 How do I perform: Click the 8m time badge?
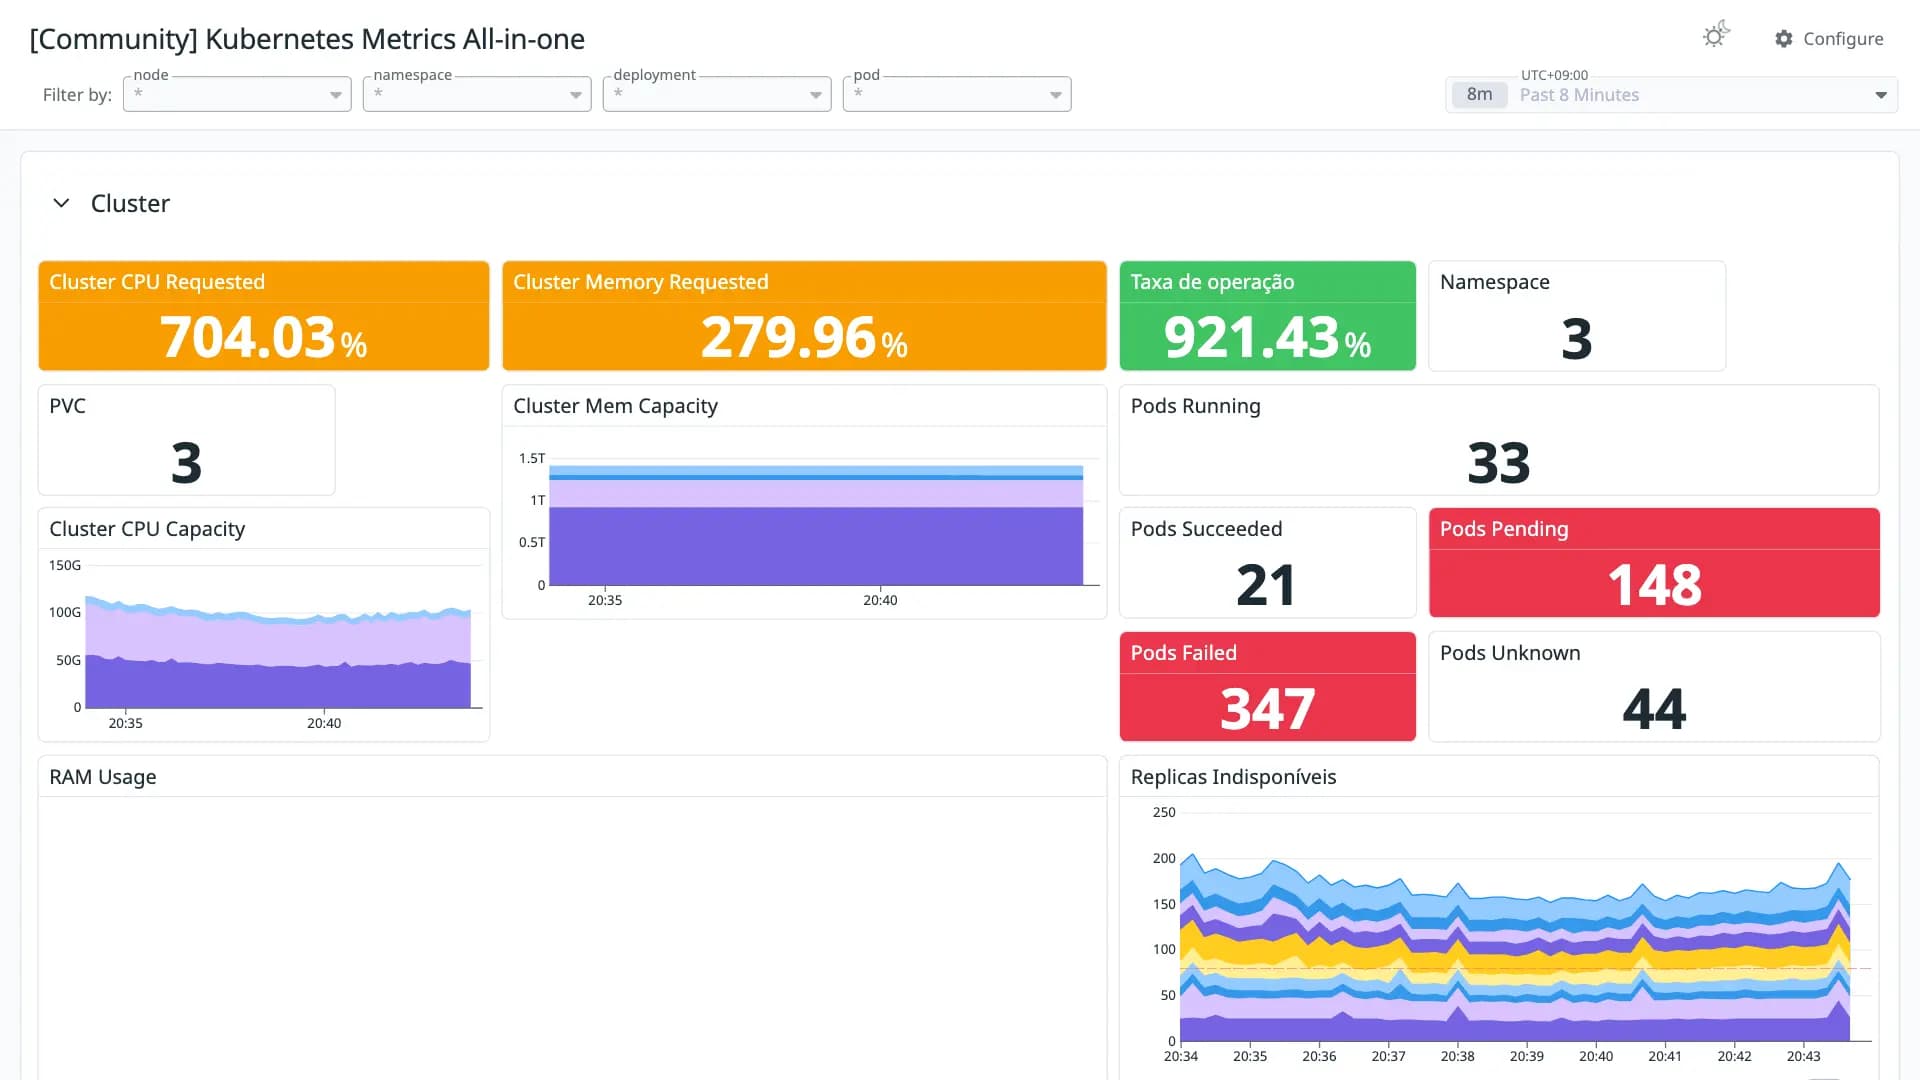pos(1480,95)
